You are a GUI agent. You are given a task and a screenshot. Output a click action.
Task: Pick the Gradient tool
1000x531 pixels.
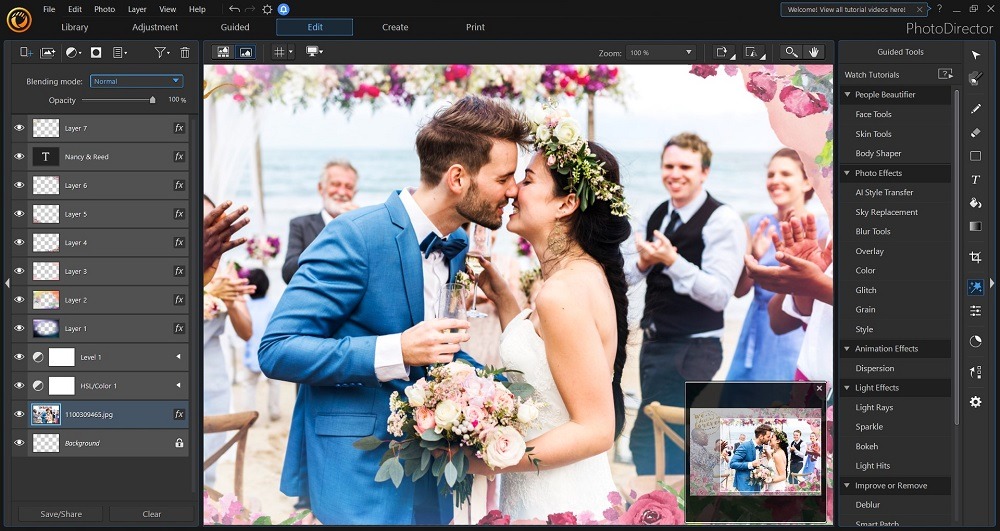pyautogui.click(x=975, y=227)
